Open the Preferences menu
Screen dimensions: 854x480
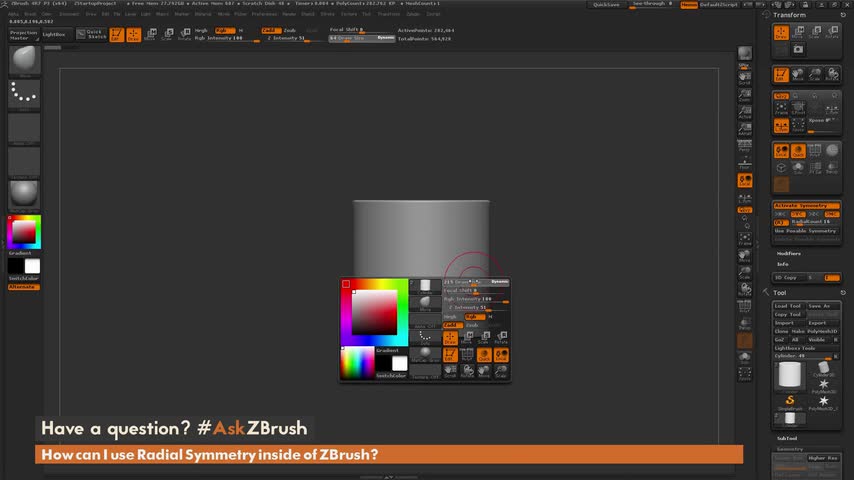[x=264, y=14]
